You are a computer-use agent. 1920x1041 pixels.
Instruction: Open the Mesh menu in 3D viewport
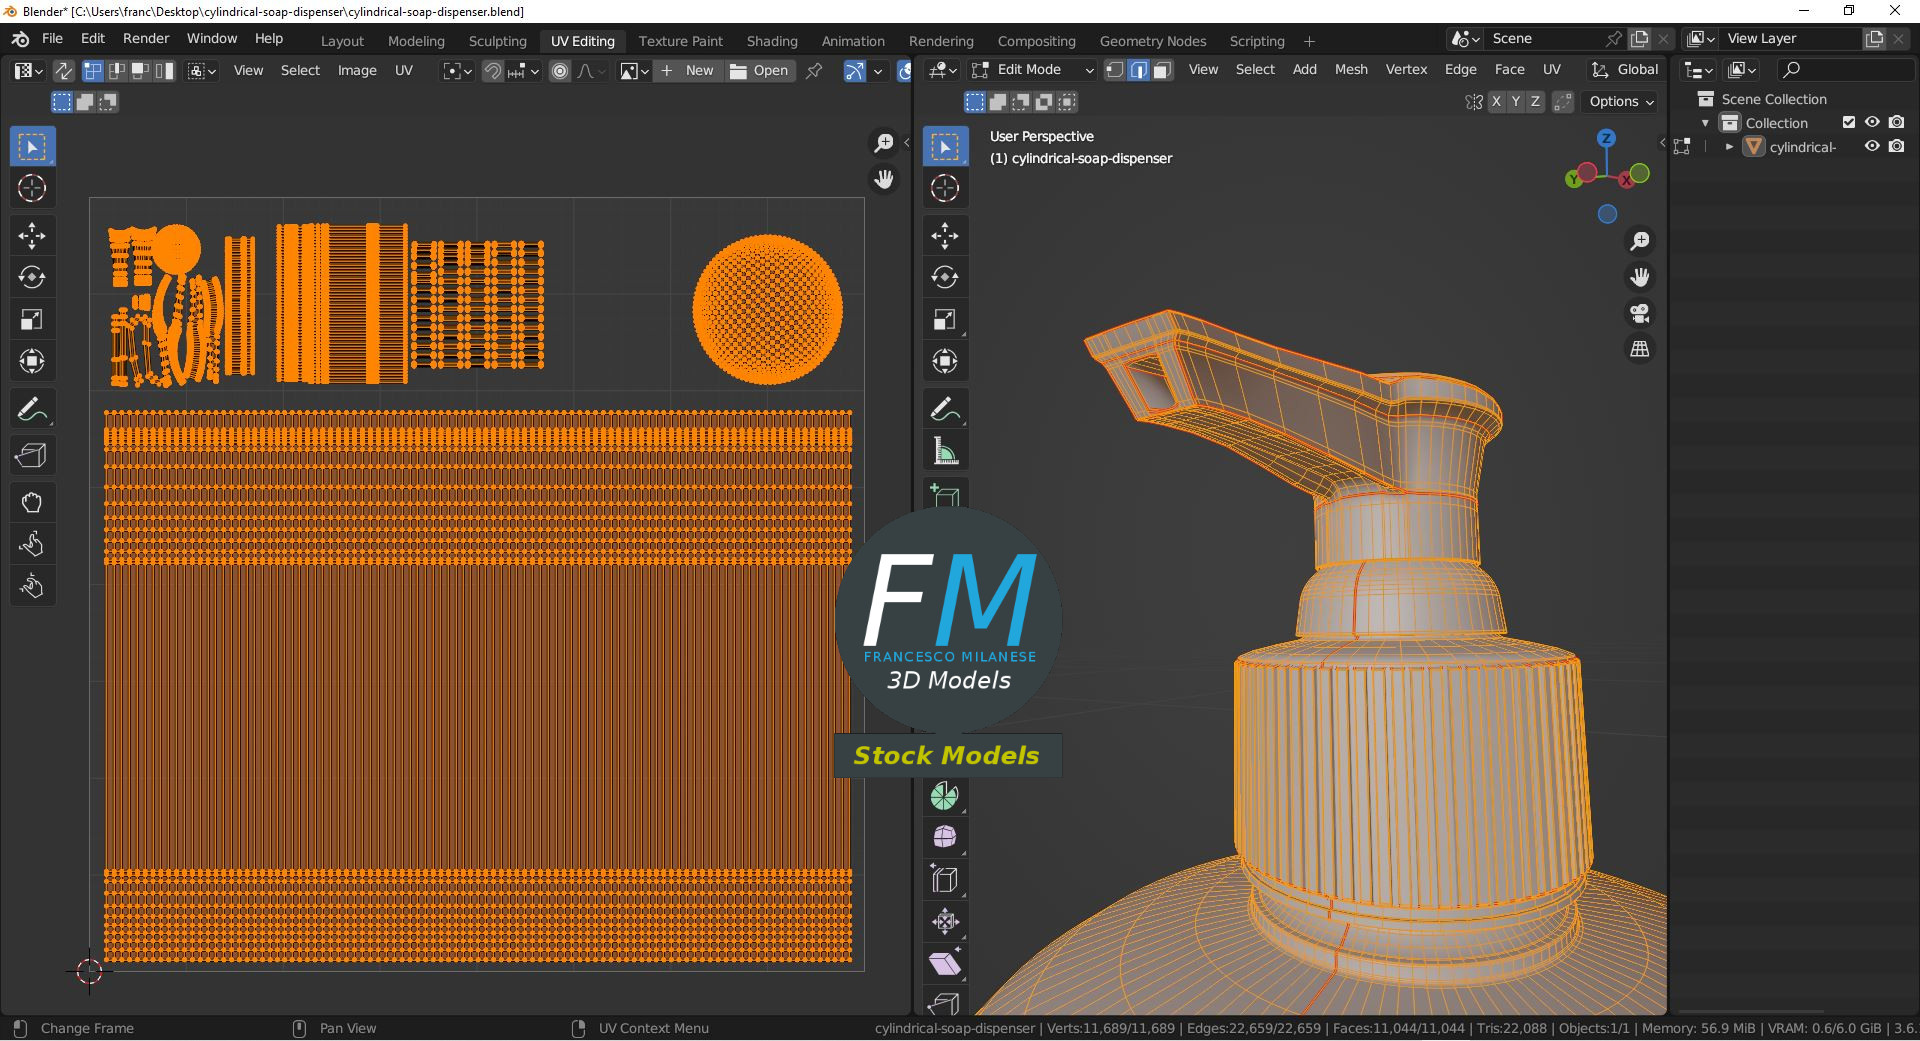pos(1351,70)
